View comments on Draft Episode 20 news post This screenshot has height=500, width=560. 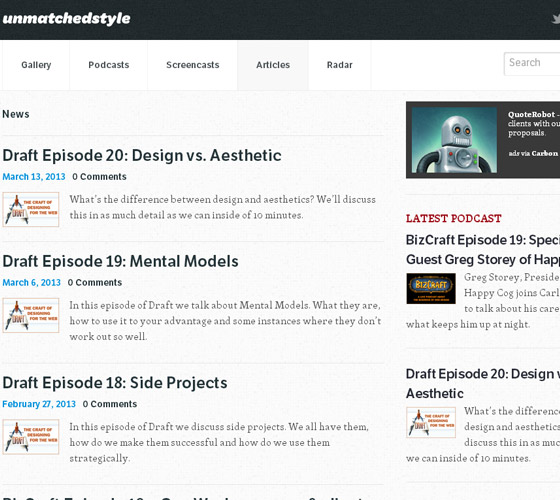[99, 177]
